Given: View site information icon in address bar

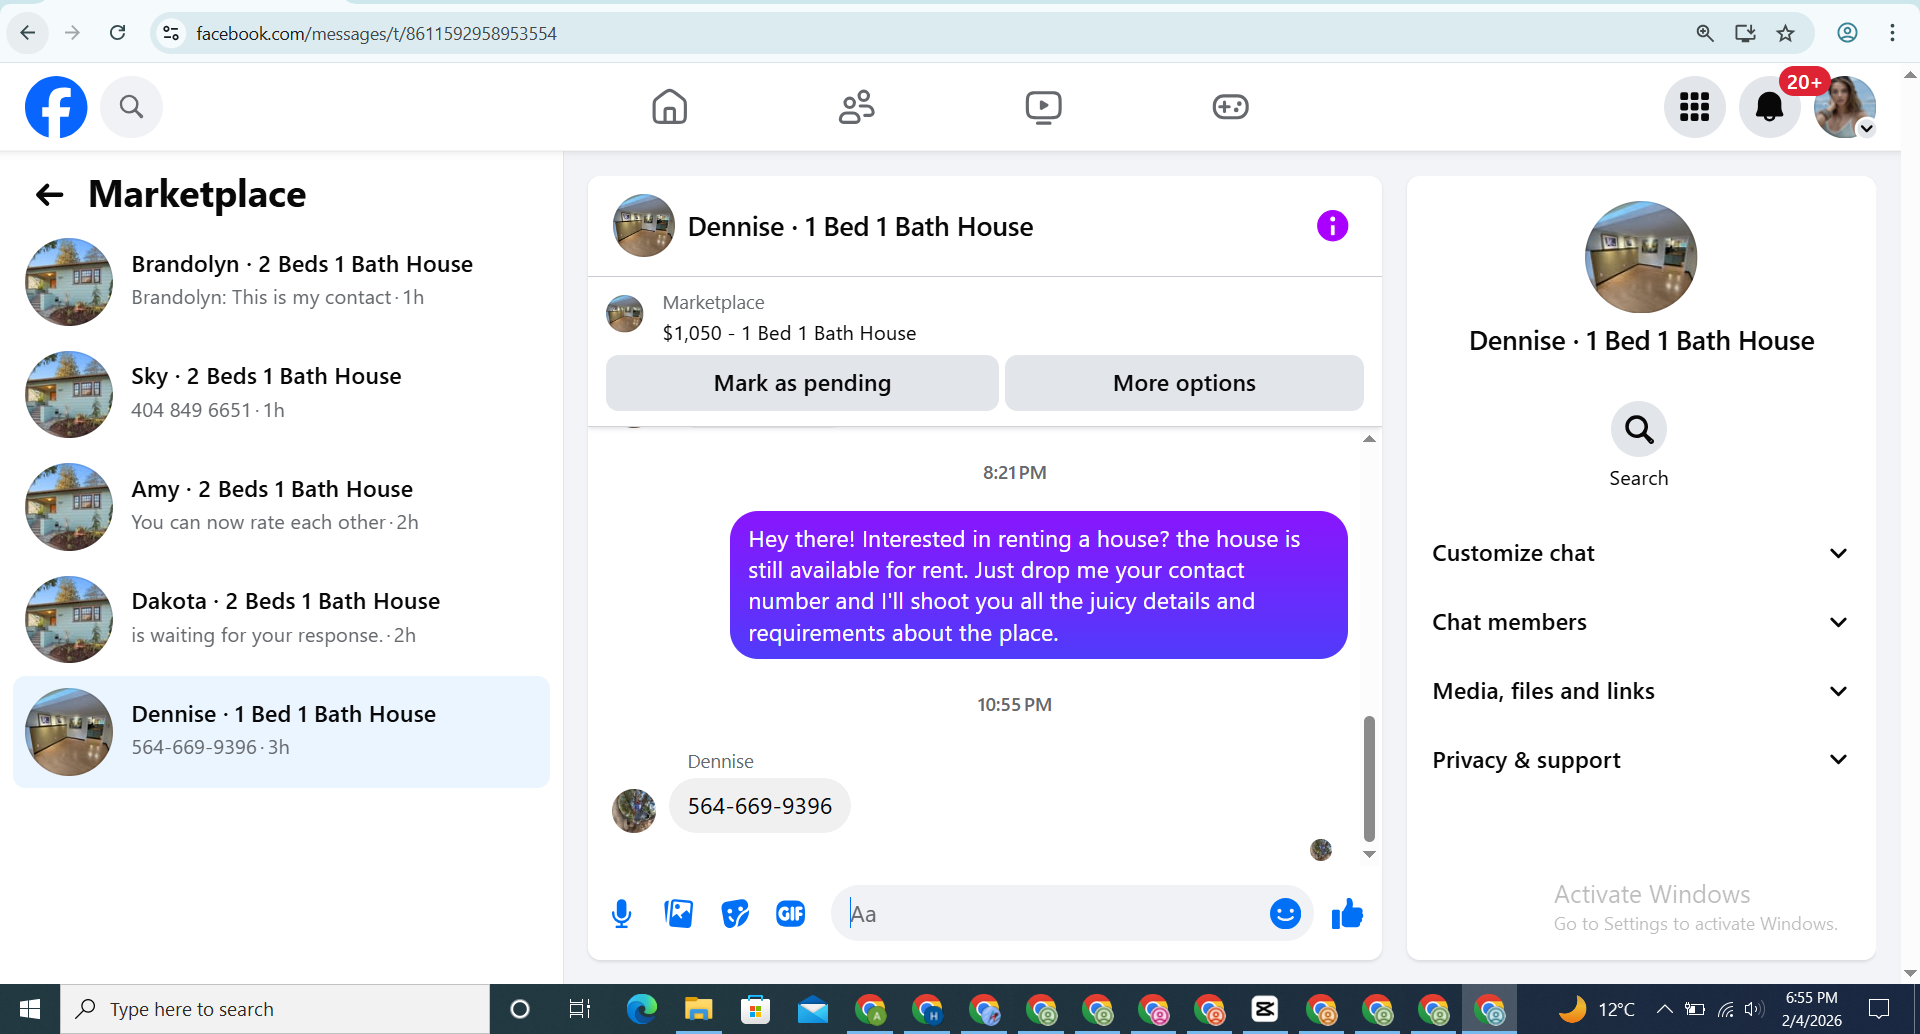Looking at the screenshot, I should (171, 33).
